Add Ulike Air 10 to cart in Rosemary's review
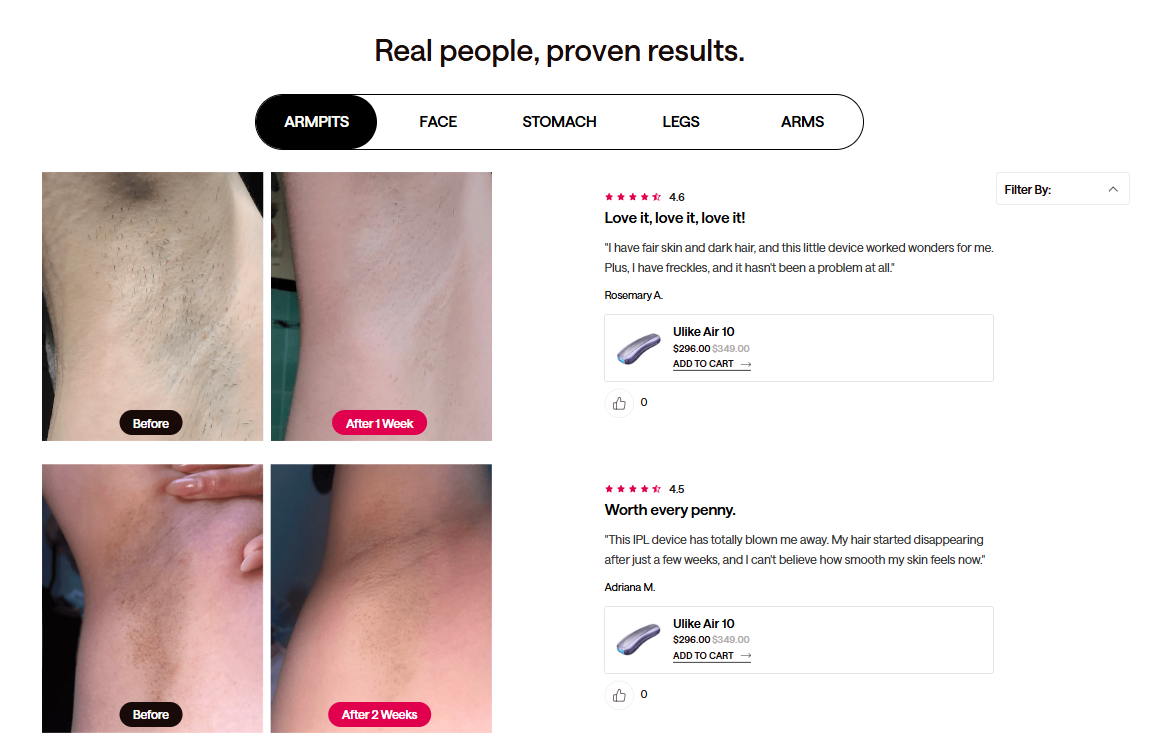The height and width of the screenshot is (749, 1156). coord(711,364)
